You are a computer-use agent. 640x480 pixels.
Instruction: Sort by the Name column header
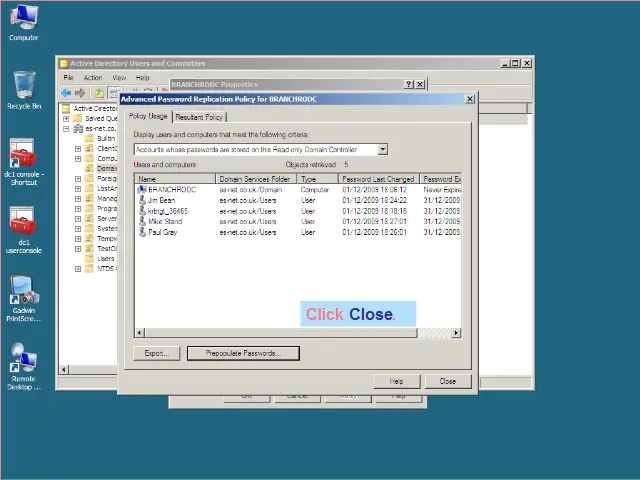[x=175, y=179]
